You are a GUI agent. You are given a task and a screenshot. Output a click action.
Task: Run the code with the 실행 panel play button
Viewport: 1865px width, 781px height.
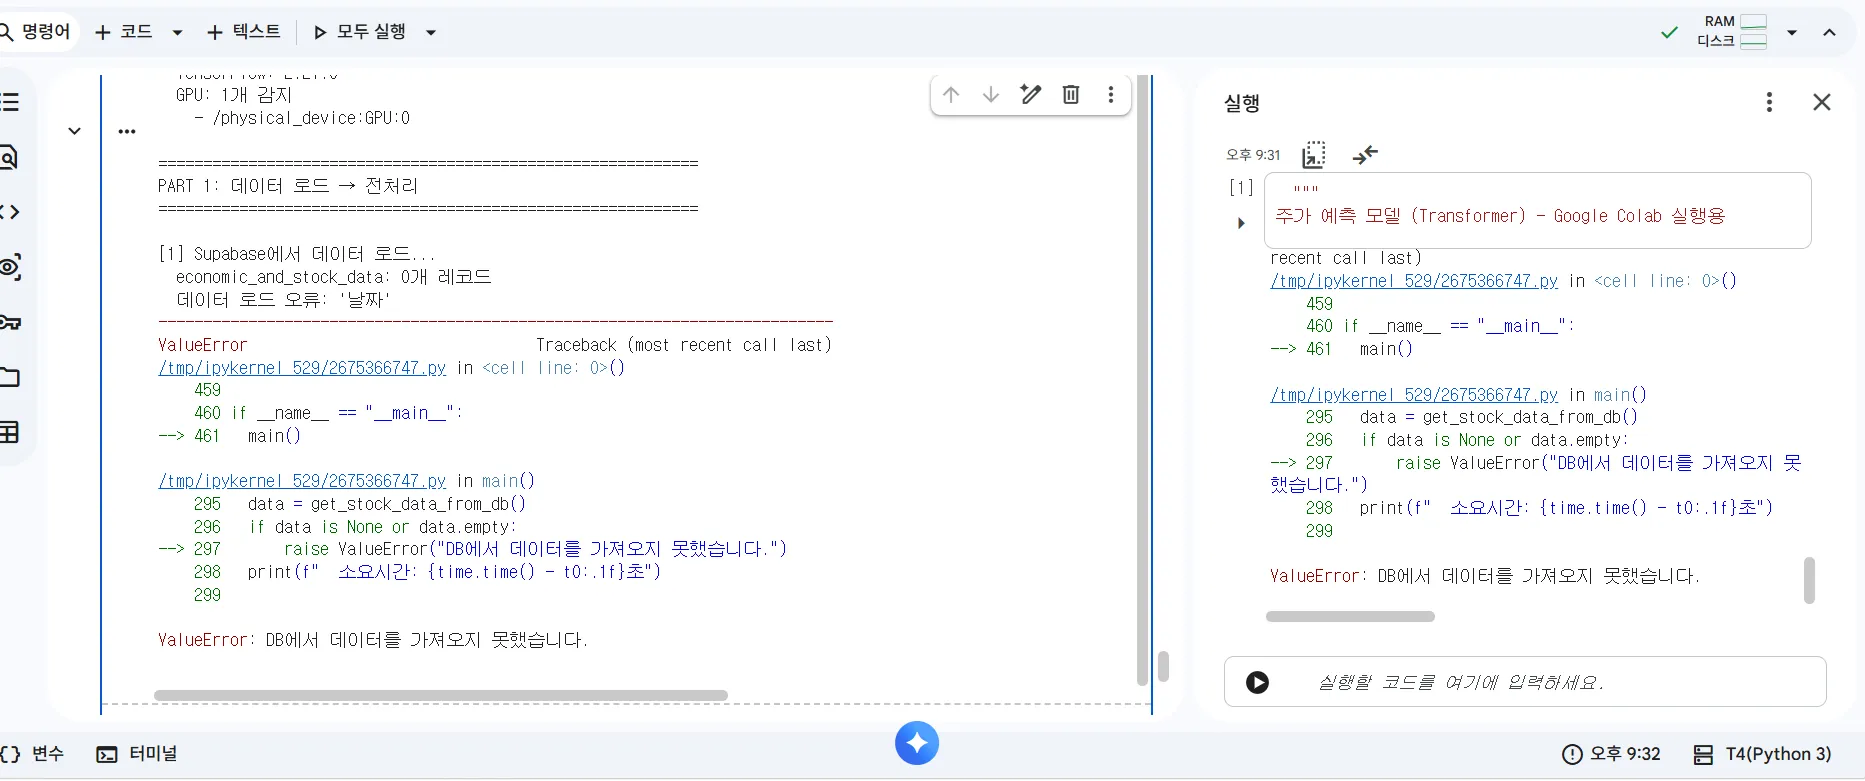(1258, 682)
